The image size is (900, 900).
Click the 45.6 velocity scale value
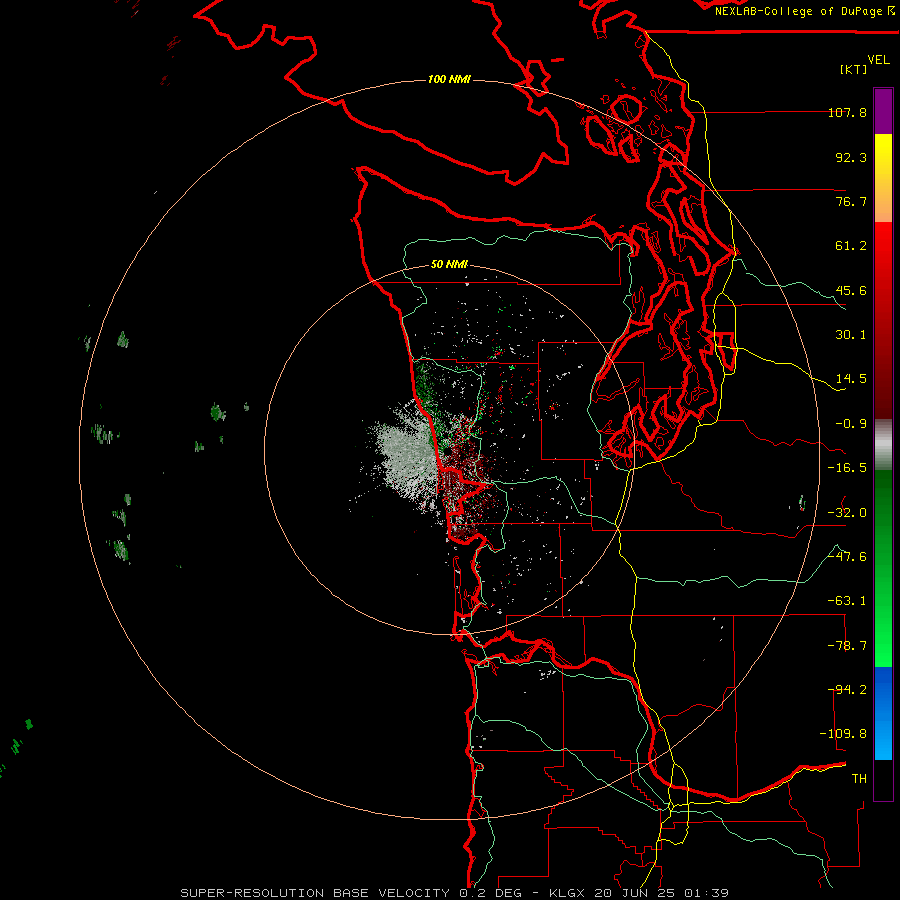coord(851,290)
